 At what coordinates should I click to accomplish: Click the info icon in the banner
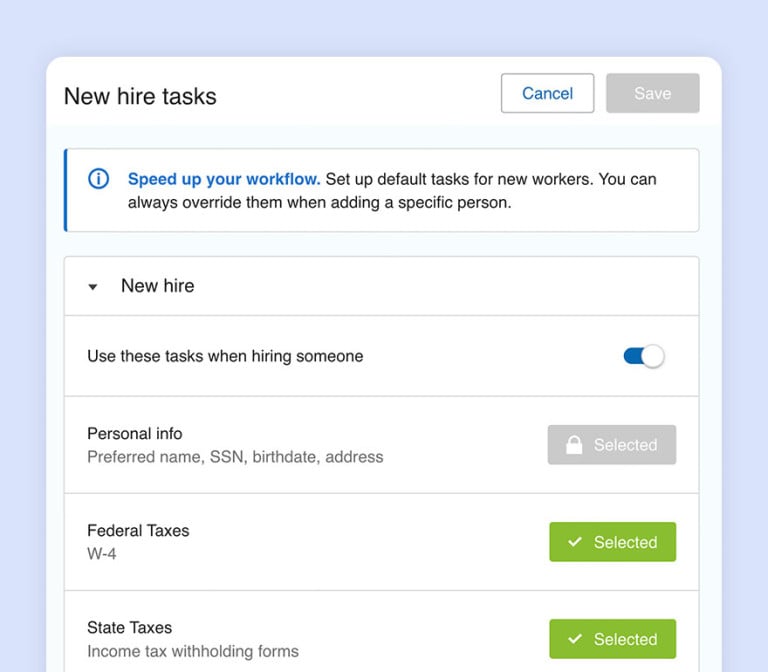pyautogui.click(x=98, y=179)
